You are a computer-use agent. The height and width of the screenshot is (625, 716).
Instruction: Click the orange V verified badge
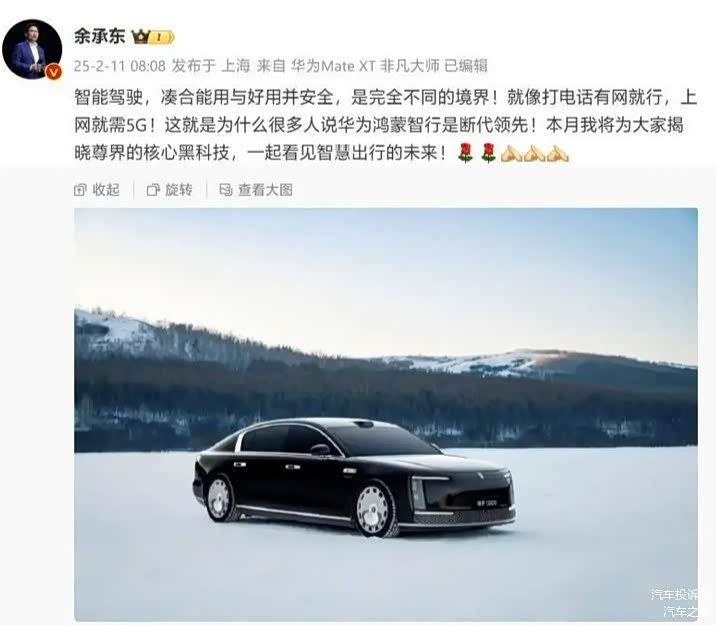[54, 72]
